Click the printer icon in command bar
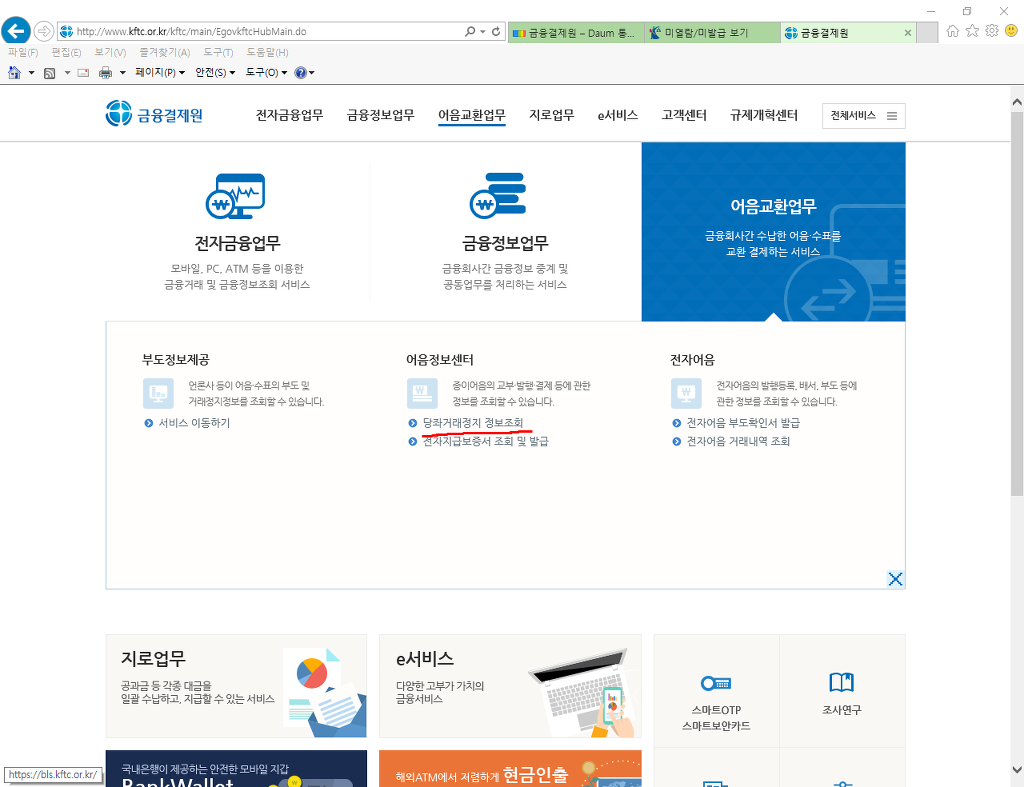 tap(105, 73)
